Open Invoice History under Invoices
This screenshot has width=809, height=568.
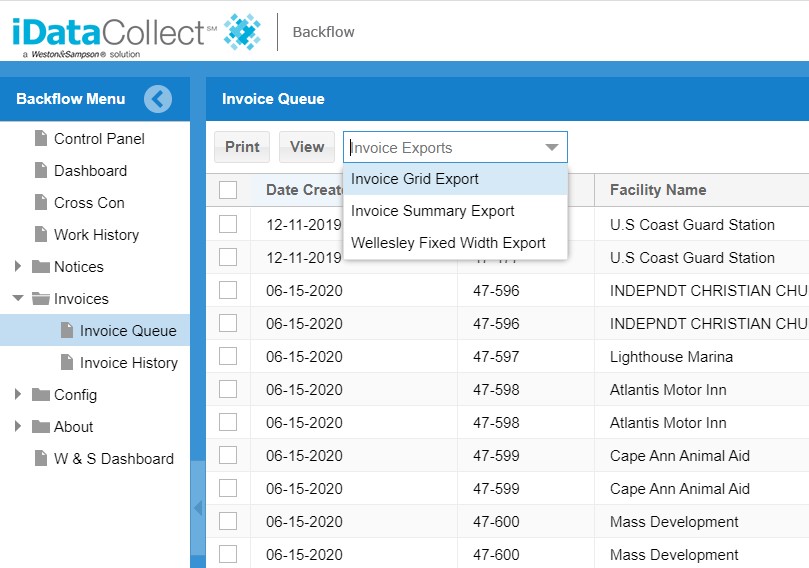tap(129, 363)
